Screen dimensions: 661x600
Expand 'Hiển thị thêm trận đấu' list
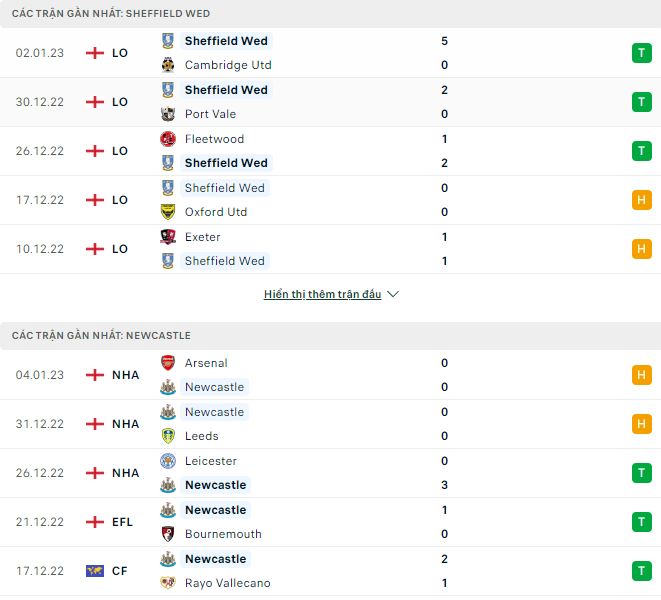[x=322, y=295]
